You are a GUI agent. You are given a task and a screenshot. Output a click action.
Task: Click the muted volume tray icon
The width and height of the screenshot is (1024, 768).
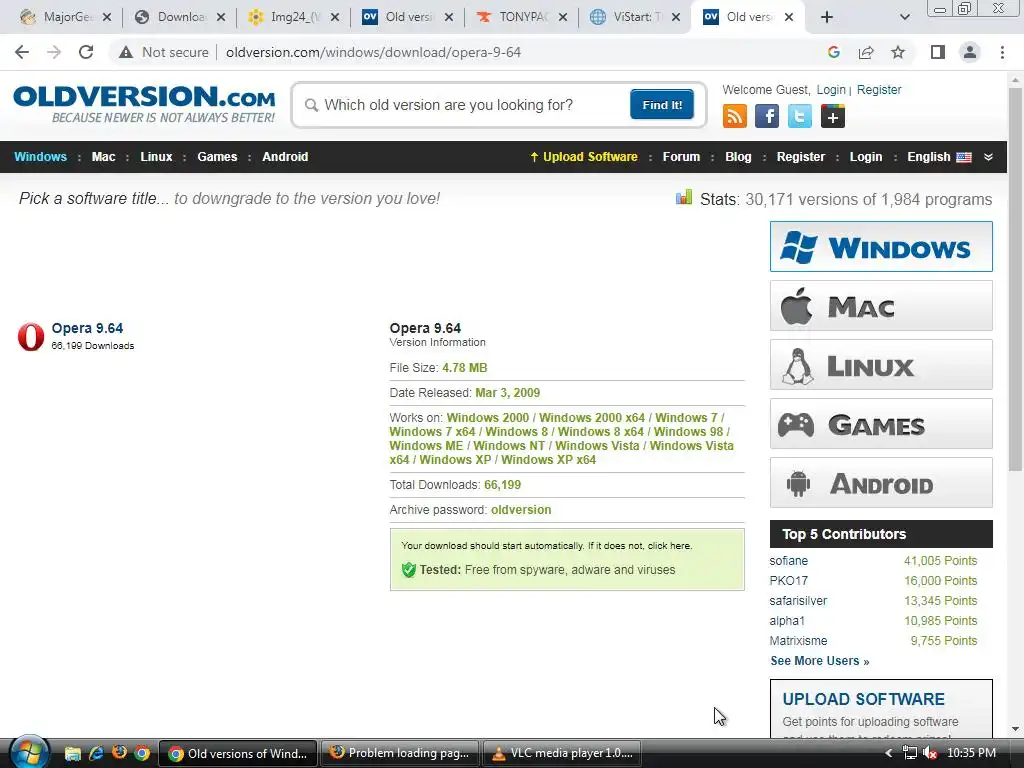coord(930,753)
